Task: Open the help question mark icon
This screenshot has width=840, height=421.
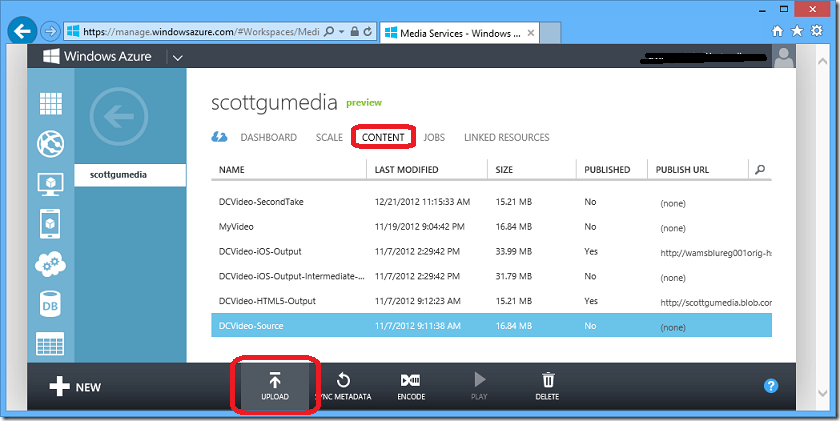Action: point(771,386)
